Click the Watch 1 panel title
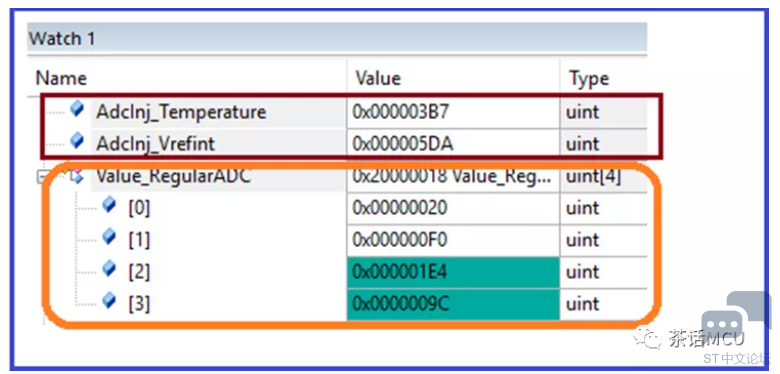 click(62, 38)
